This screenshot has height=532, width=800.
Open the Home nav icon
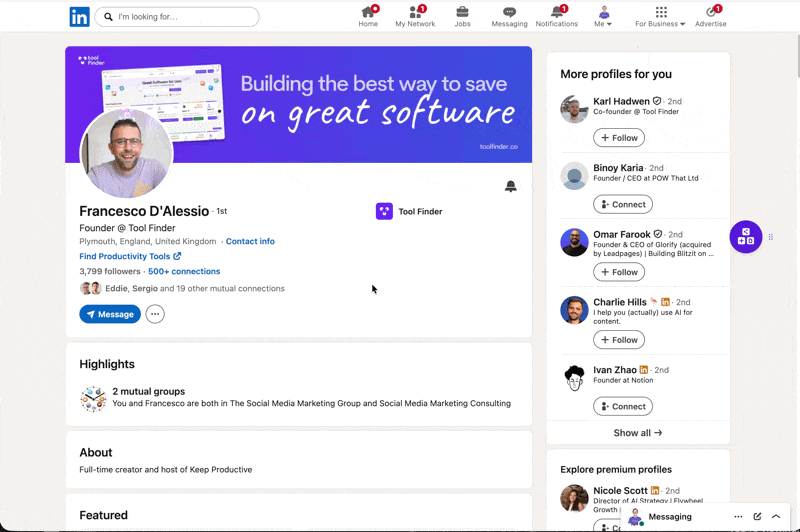click(x=368, y=16)
